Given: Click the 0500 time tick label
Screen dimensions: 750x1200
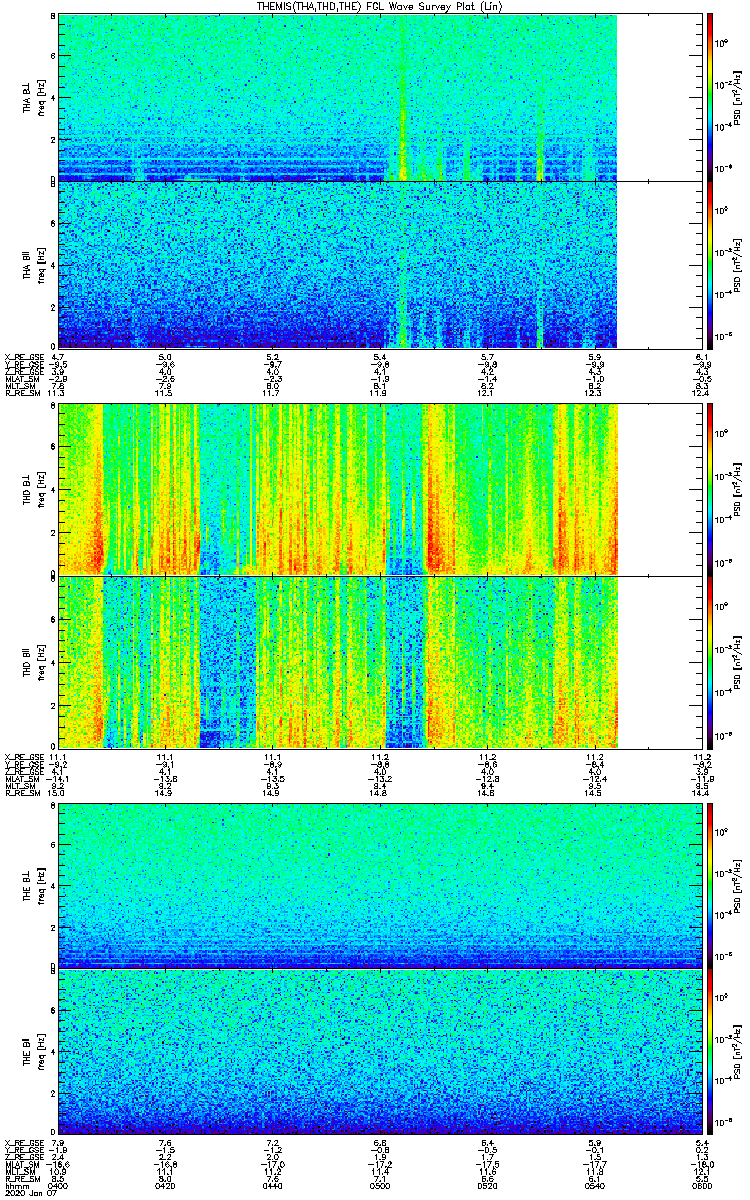Looking at the screenshot, I should pos(381,1186).
